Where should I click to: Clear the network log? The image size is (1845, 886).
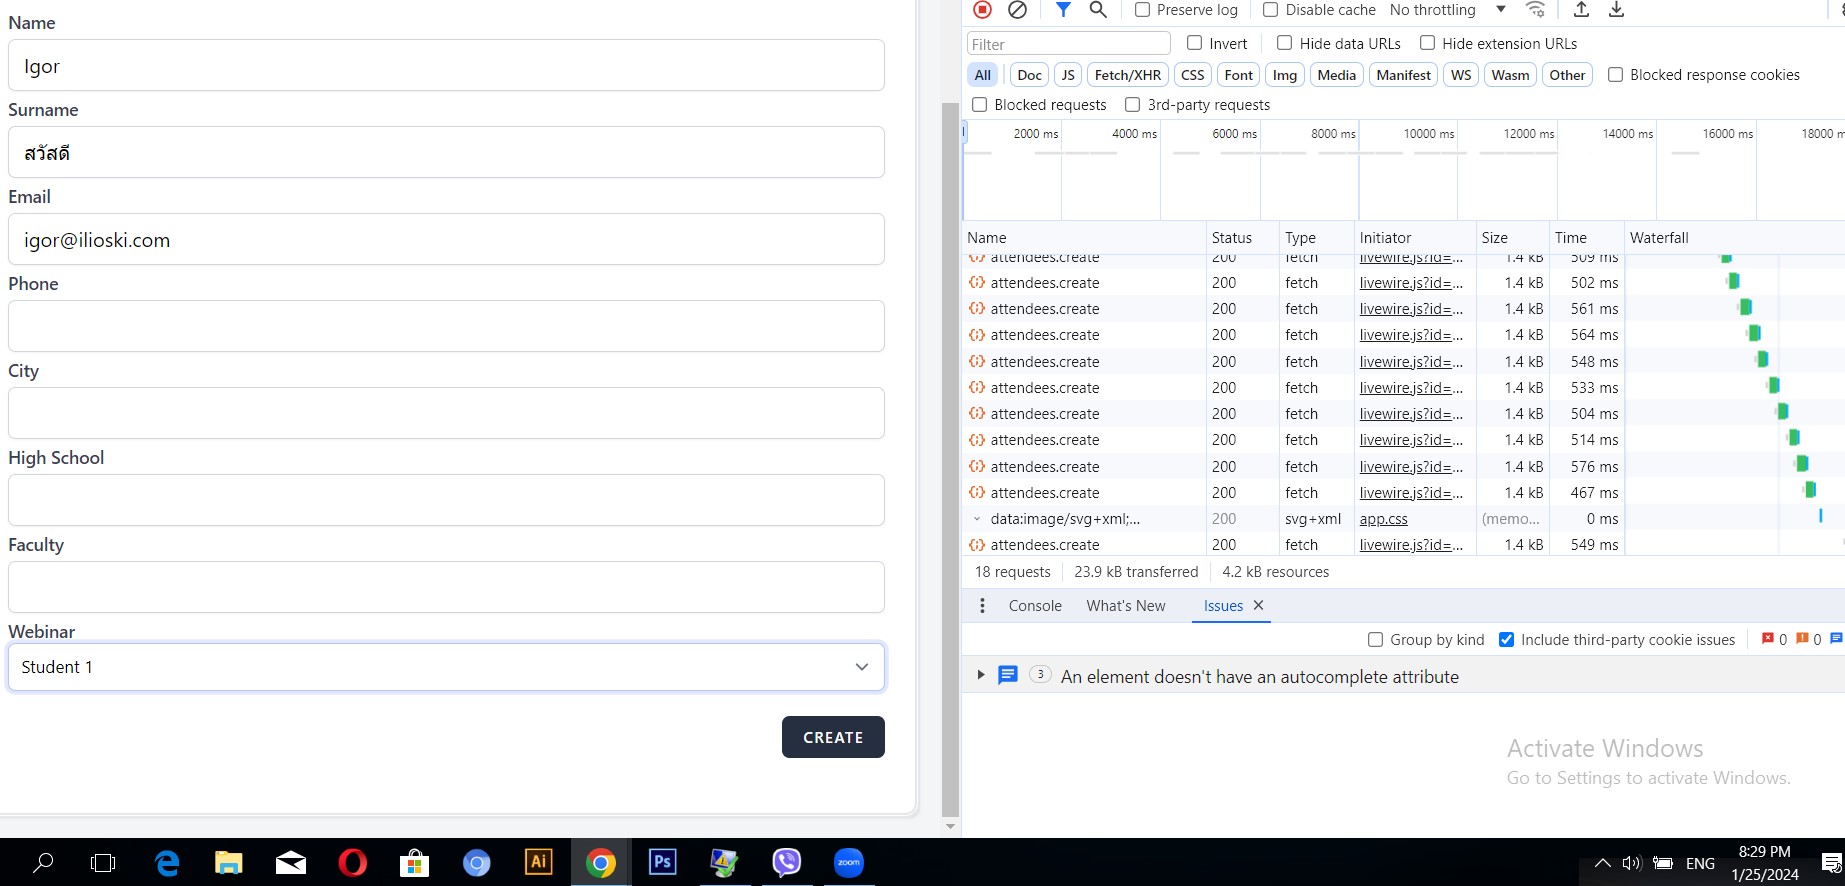pos(1017,10)
